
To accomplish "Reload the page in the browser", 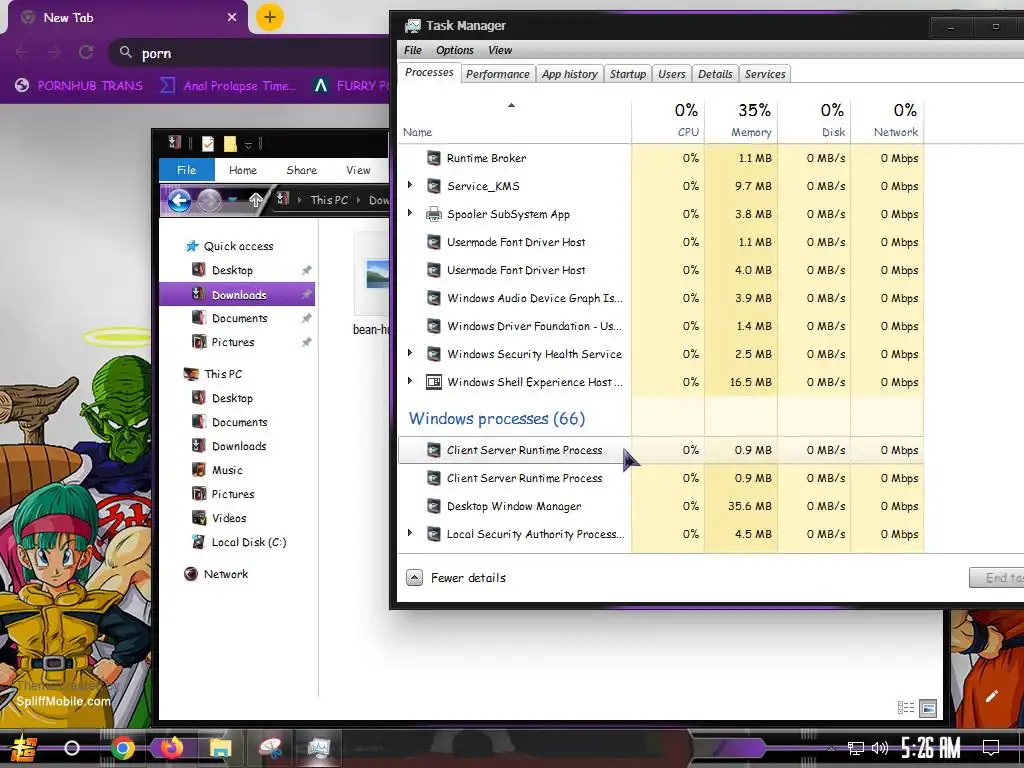I will pyautogui.click(x=86, y=52).
